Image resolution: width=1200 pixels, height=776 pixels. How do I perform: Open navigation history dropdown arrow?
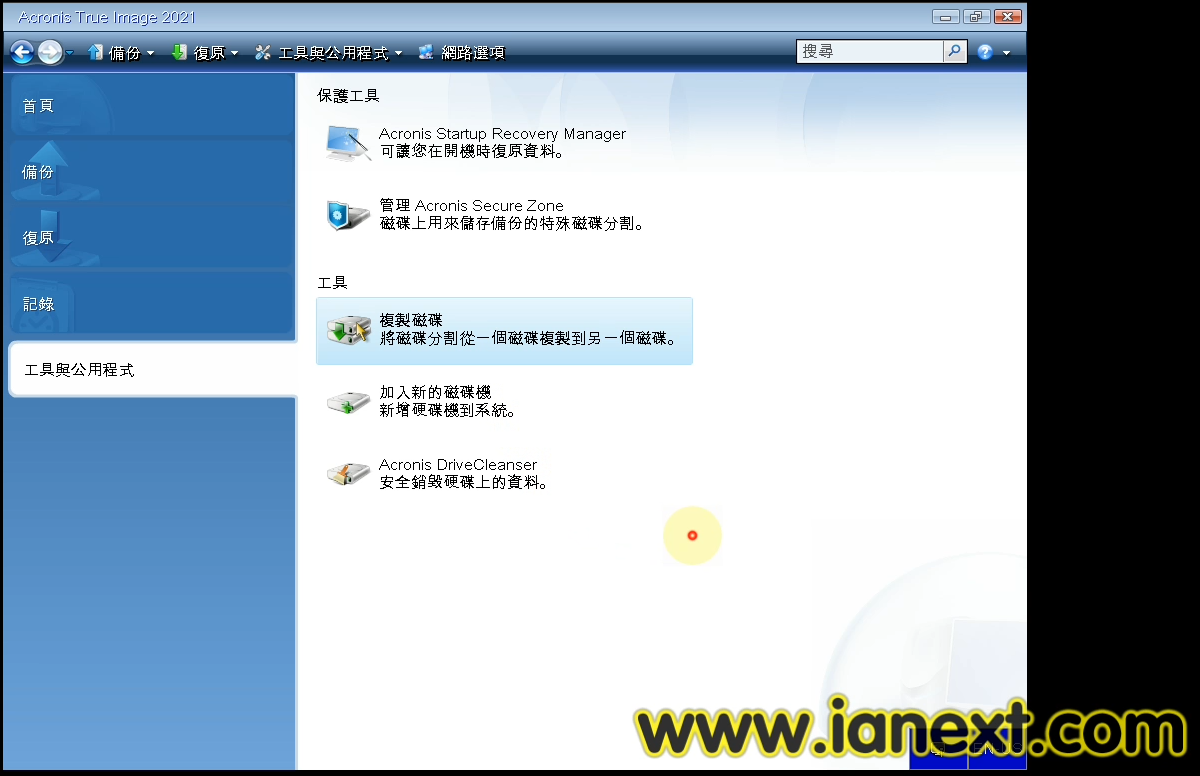[x=70, y=53]
